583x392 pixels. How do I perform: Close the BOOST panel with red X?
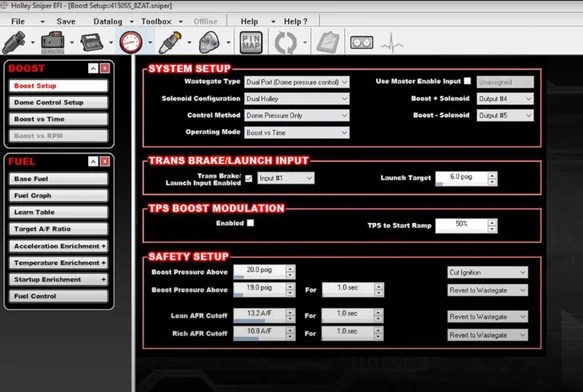click(105, 68)
